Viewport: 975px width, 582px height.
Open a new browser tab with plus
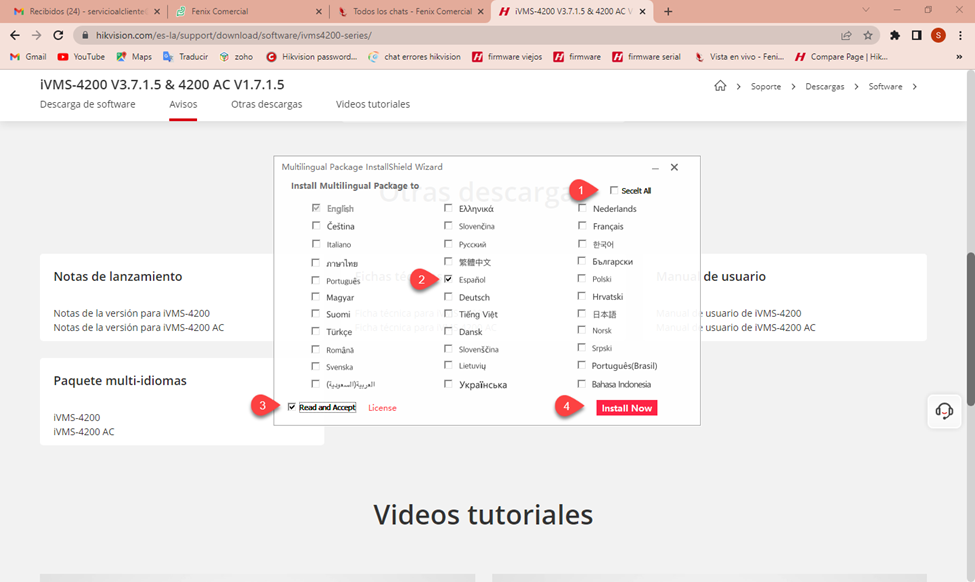click(x=668, y=11)
